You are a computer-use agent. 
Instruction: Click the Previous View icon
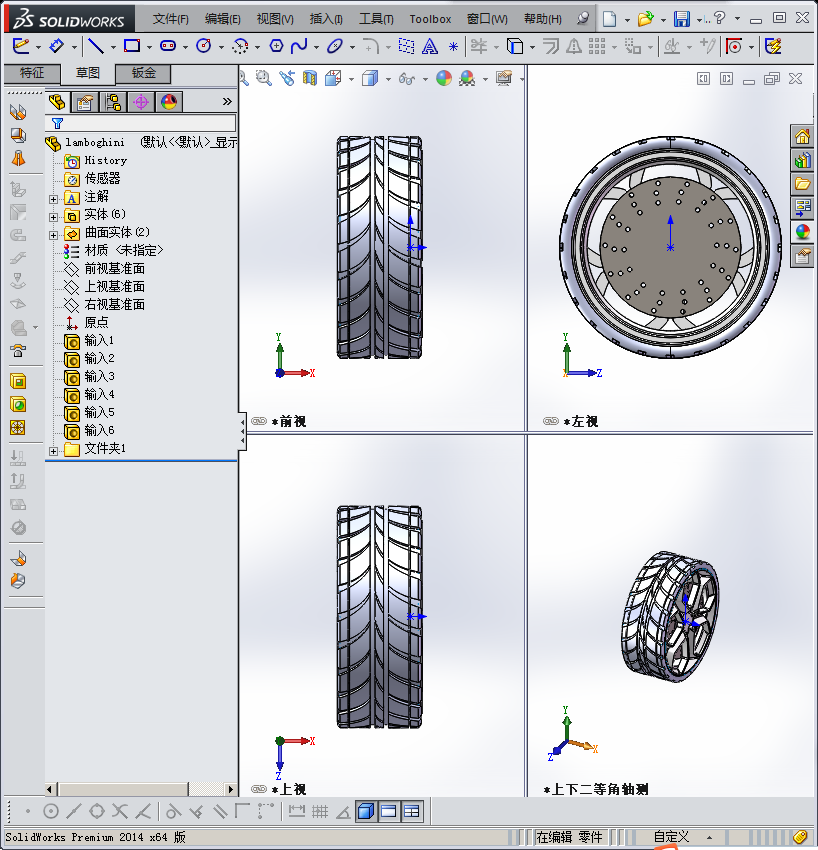(x=287, y=79)
